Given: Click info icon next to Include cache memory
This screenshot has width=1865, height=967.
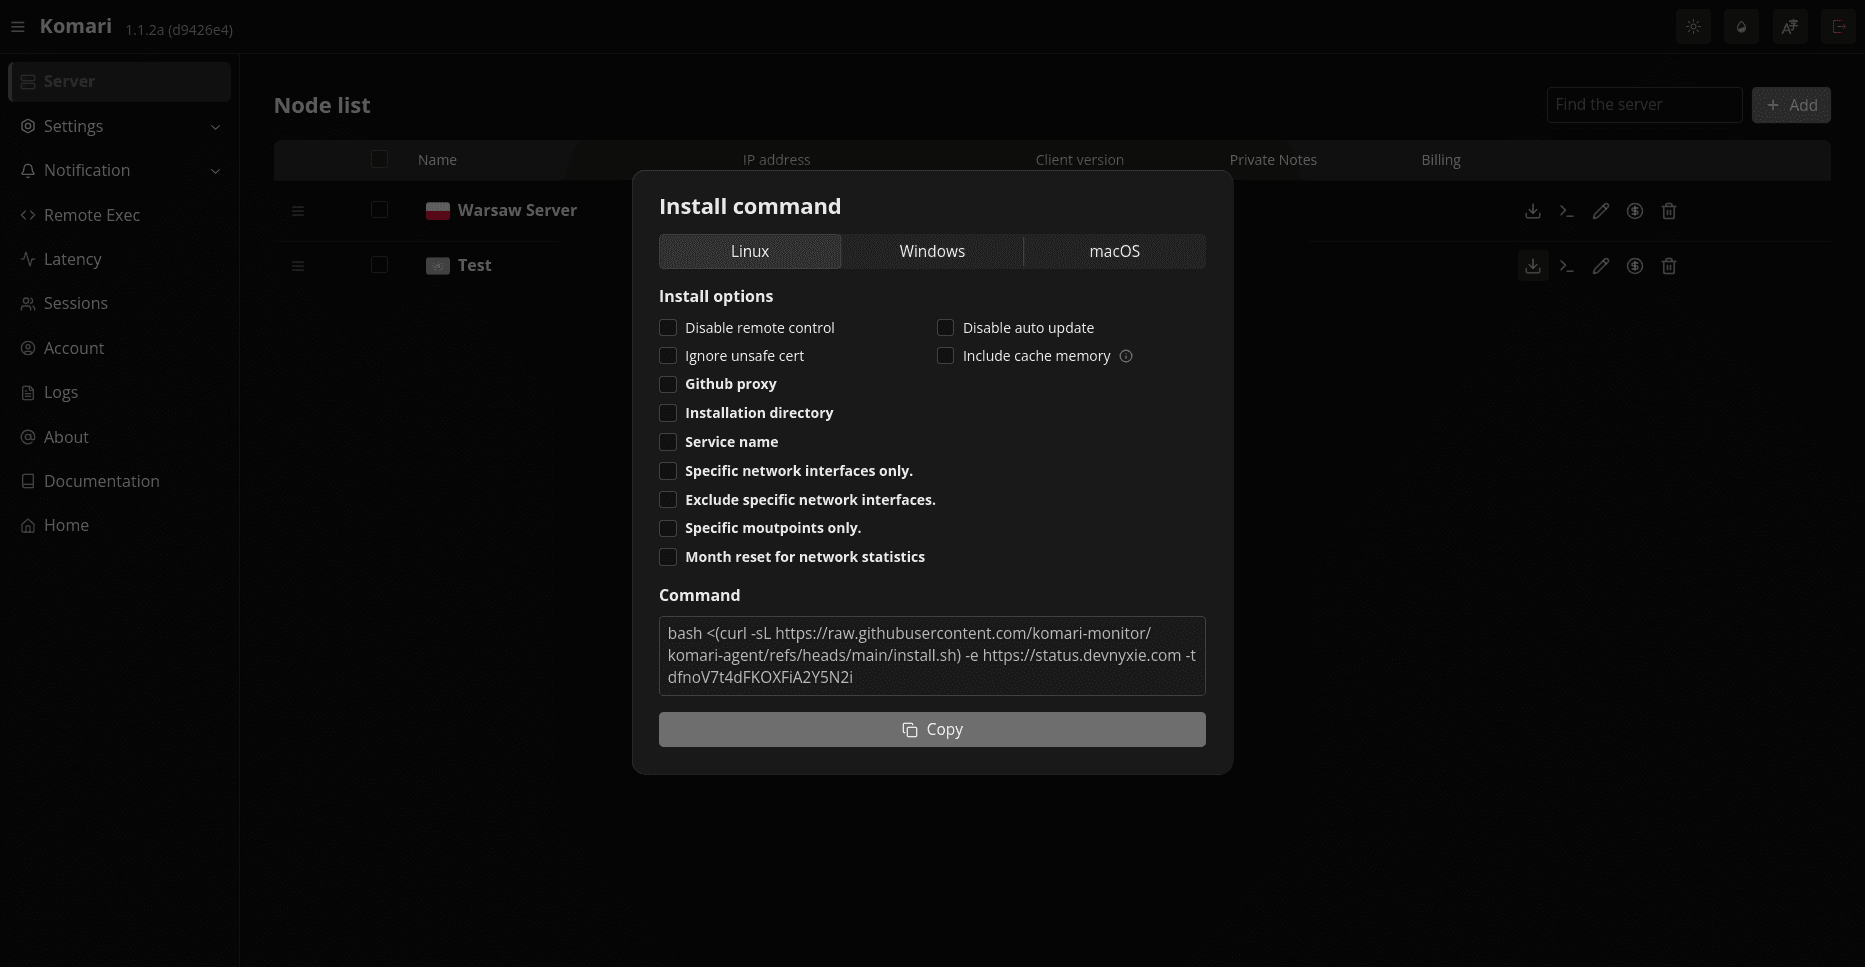Looking at the screenshot, I should click(x=1126, y=356).
